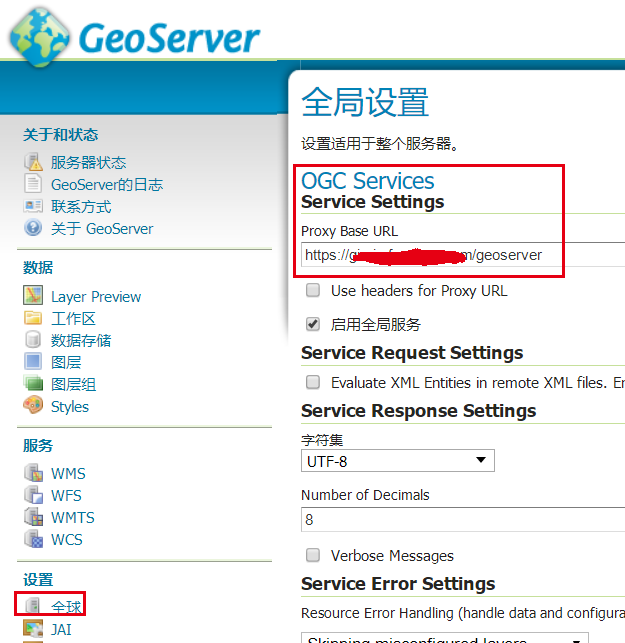625x643 pixels.
Task: Tick Evaluate XML Entities in remote files
Action: [313, 382]
